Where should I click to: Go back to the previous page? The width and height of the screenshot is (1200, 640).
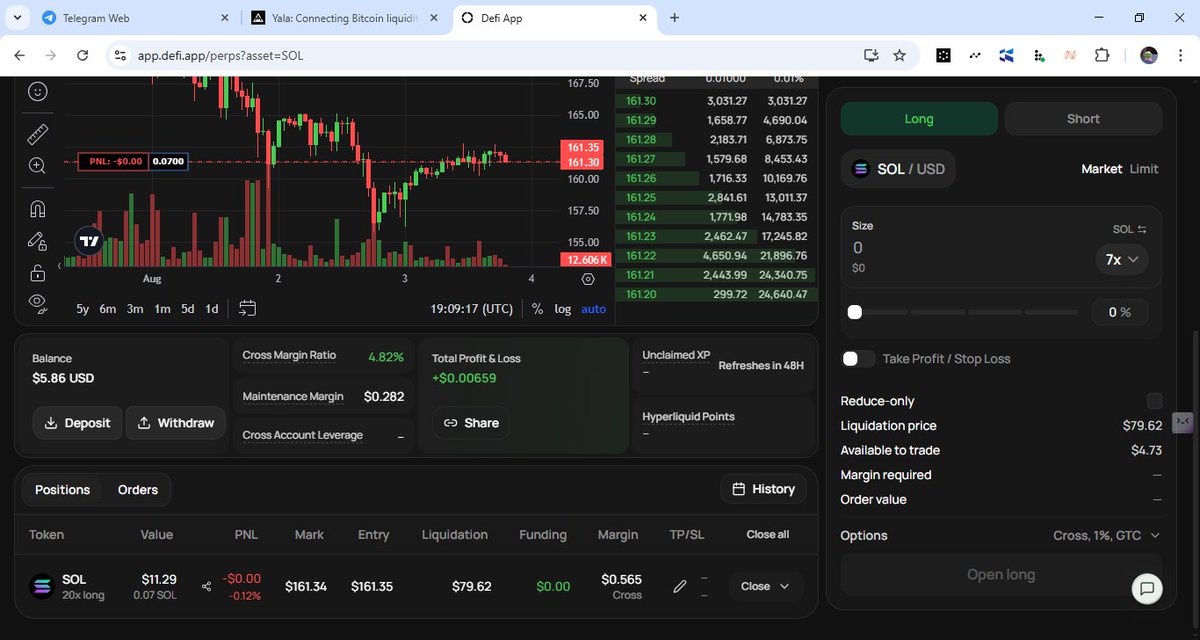[x=19, y=55]
